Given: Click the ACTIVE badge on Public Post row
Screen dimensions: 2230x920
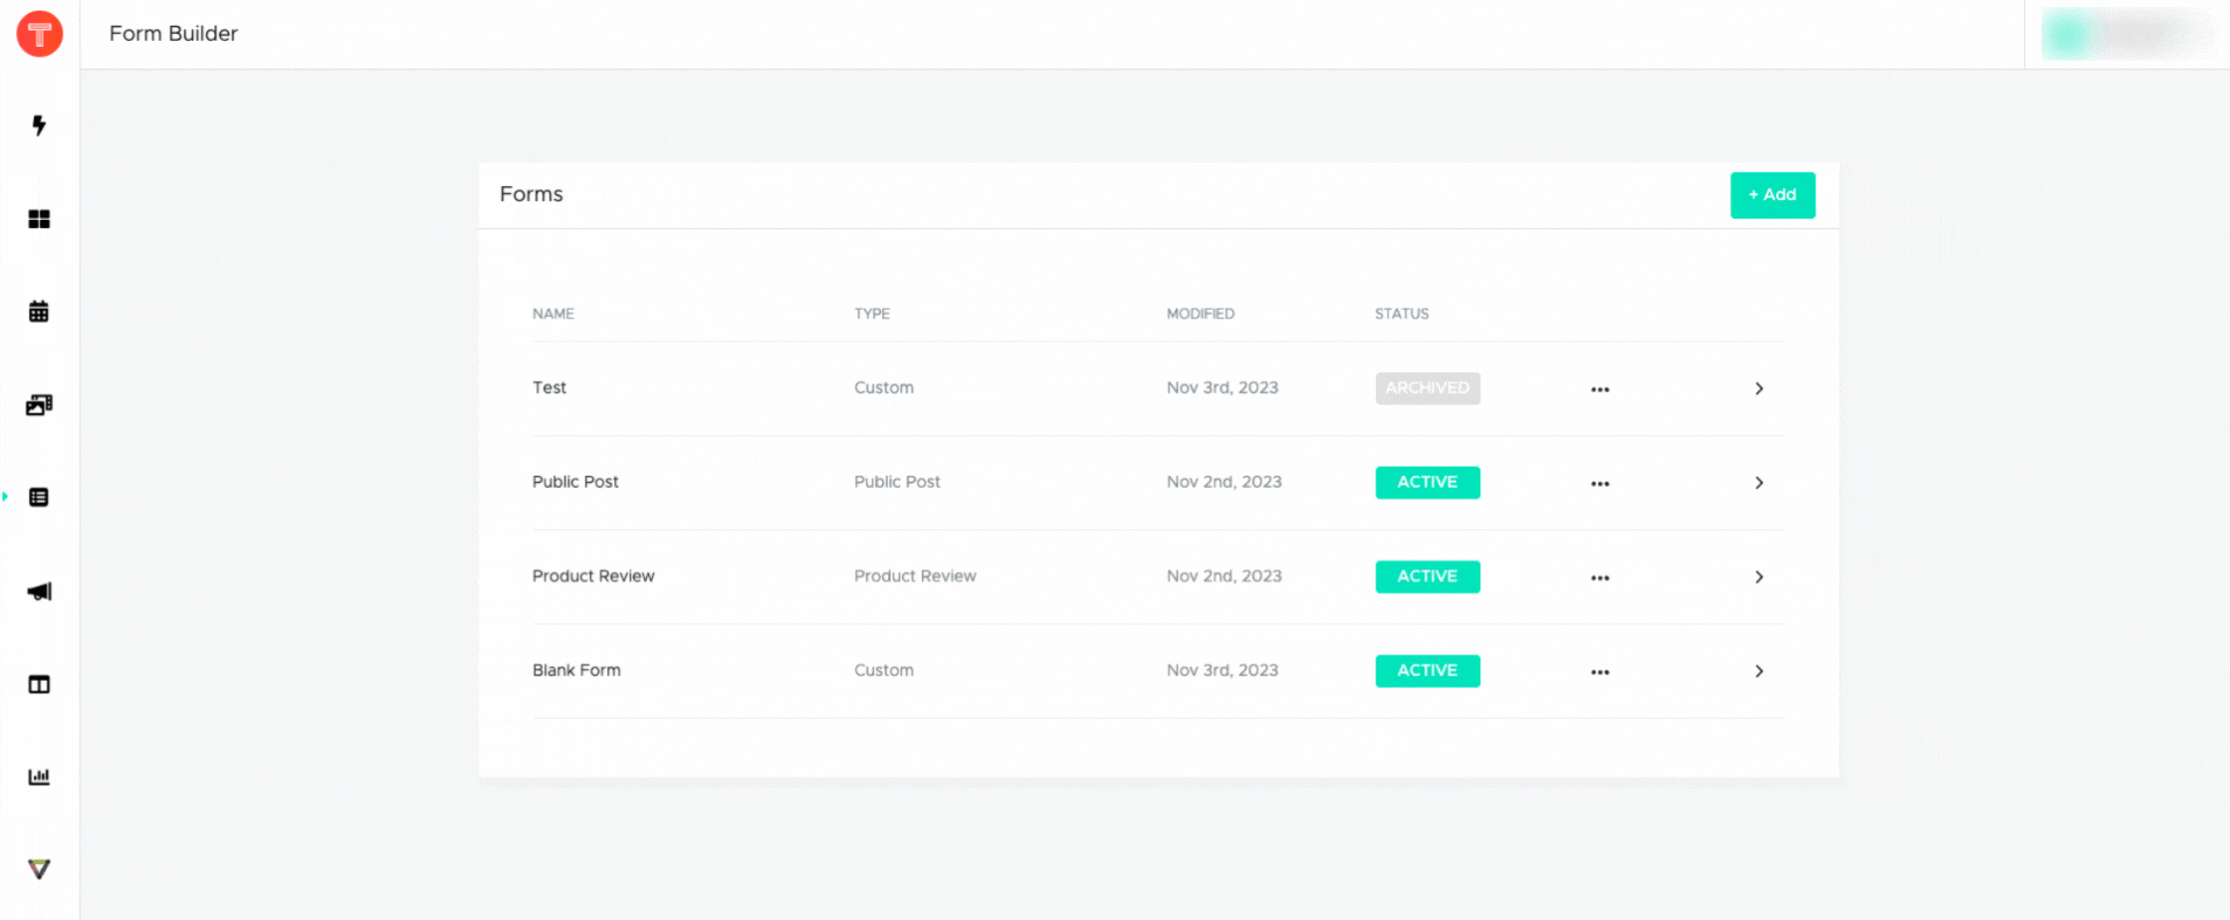Looking at the screenshot, I should (x=1427, y=482).
